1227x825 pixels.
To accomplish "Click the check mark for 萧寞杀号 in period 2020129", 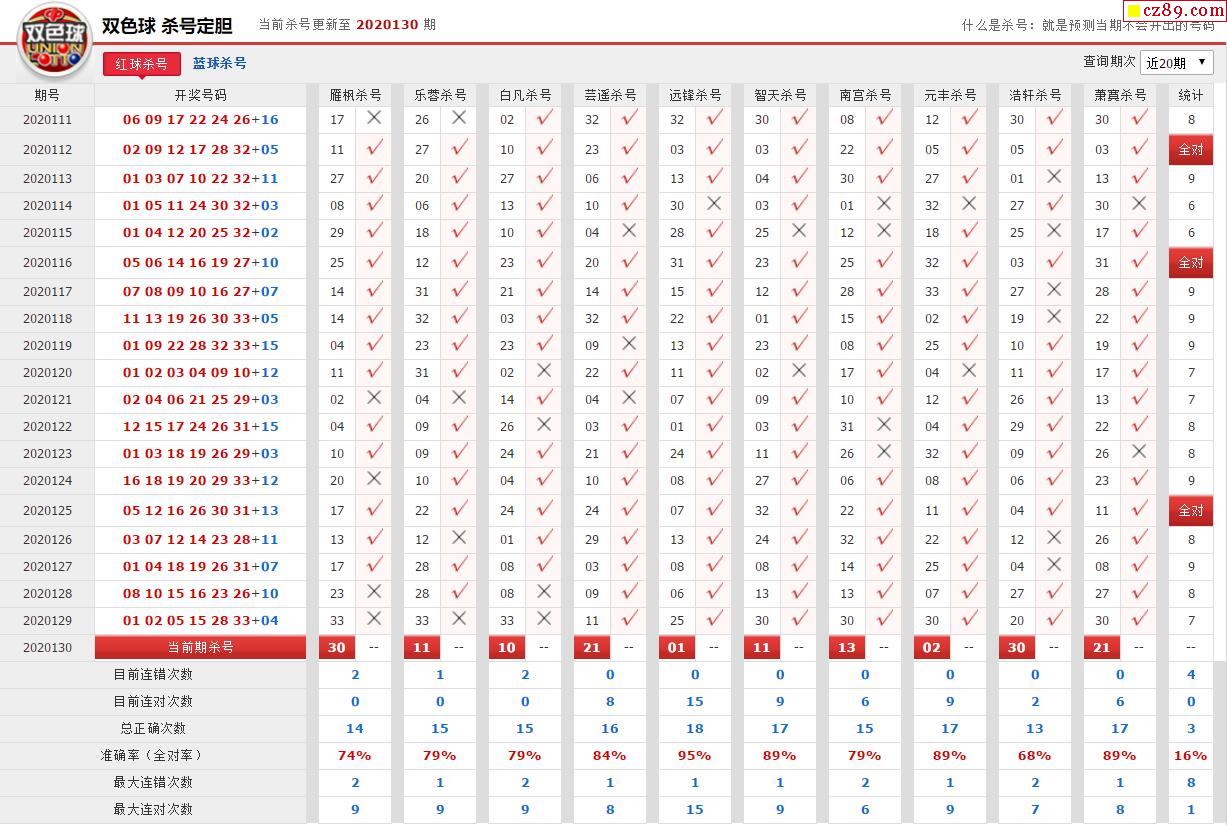I will pos(1139,619).
